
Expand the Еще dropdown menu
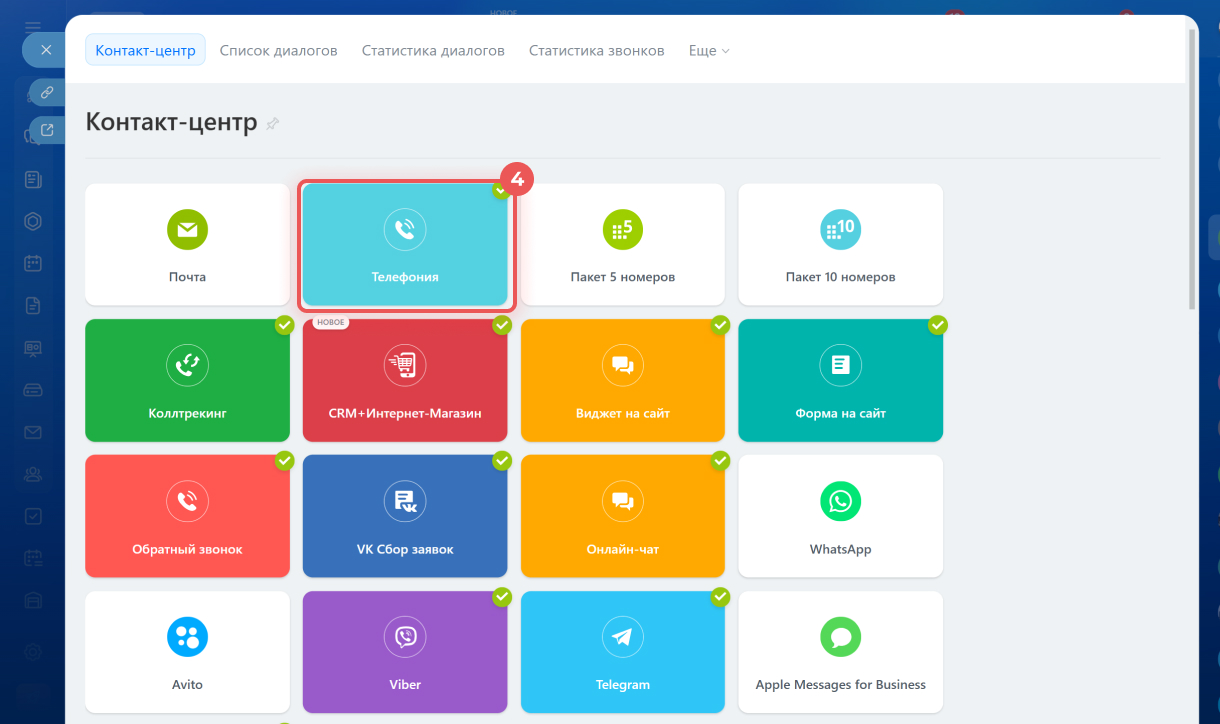pos(709,50)
